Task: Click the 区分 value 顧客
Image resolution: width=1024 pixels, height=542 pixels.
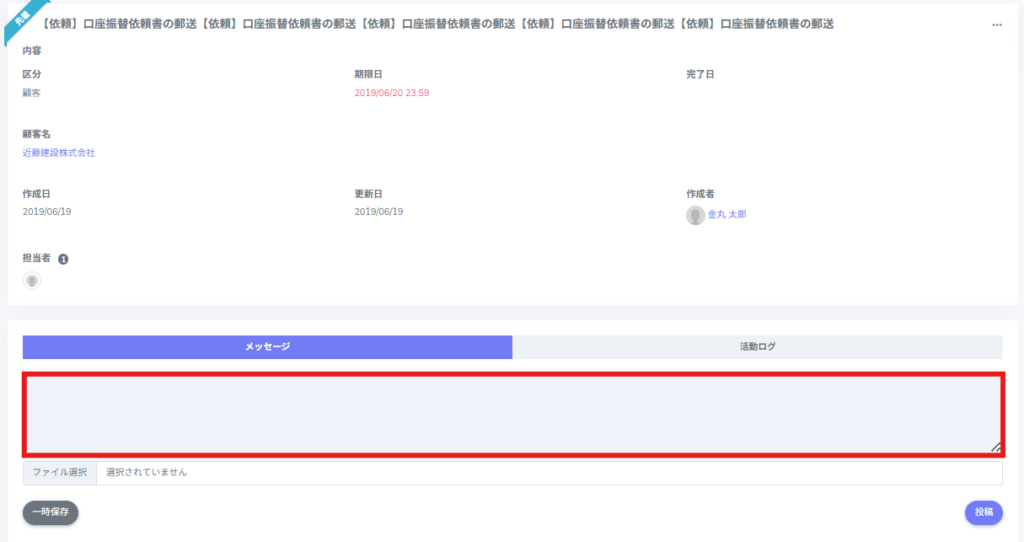Action: tap(31, 93)
